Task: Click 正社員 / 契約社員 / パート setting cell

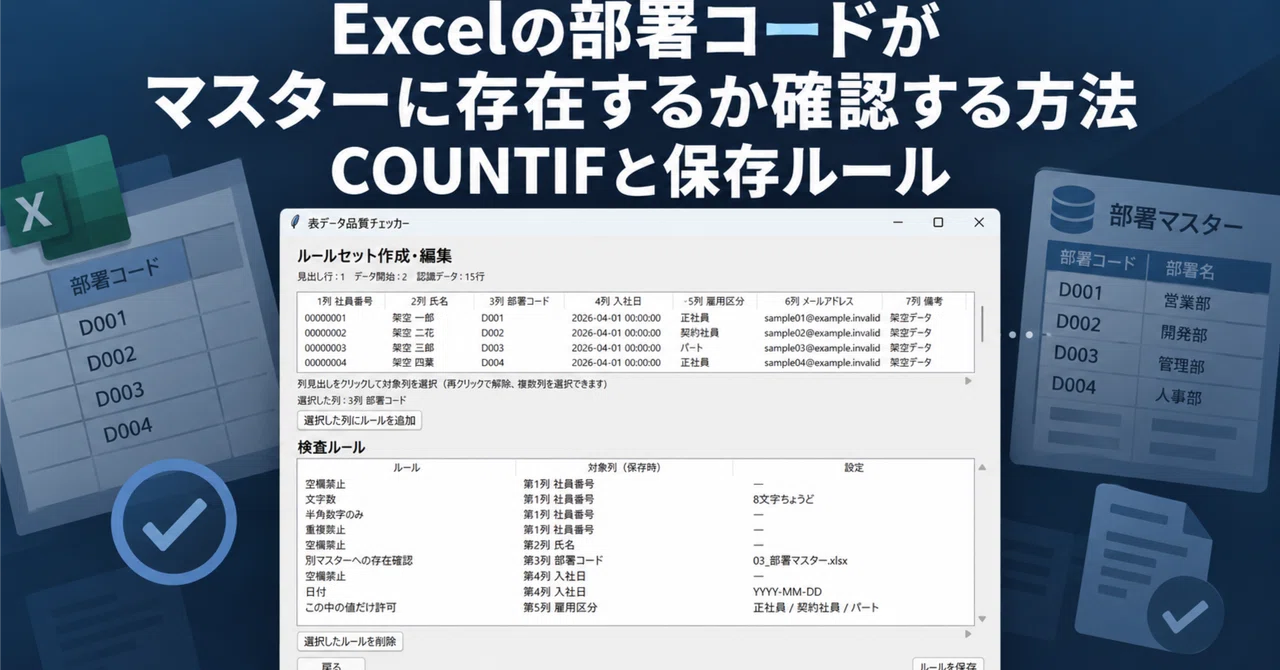Action: click(x=815, y=607)
